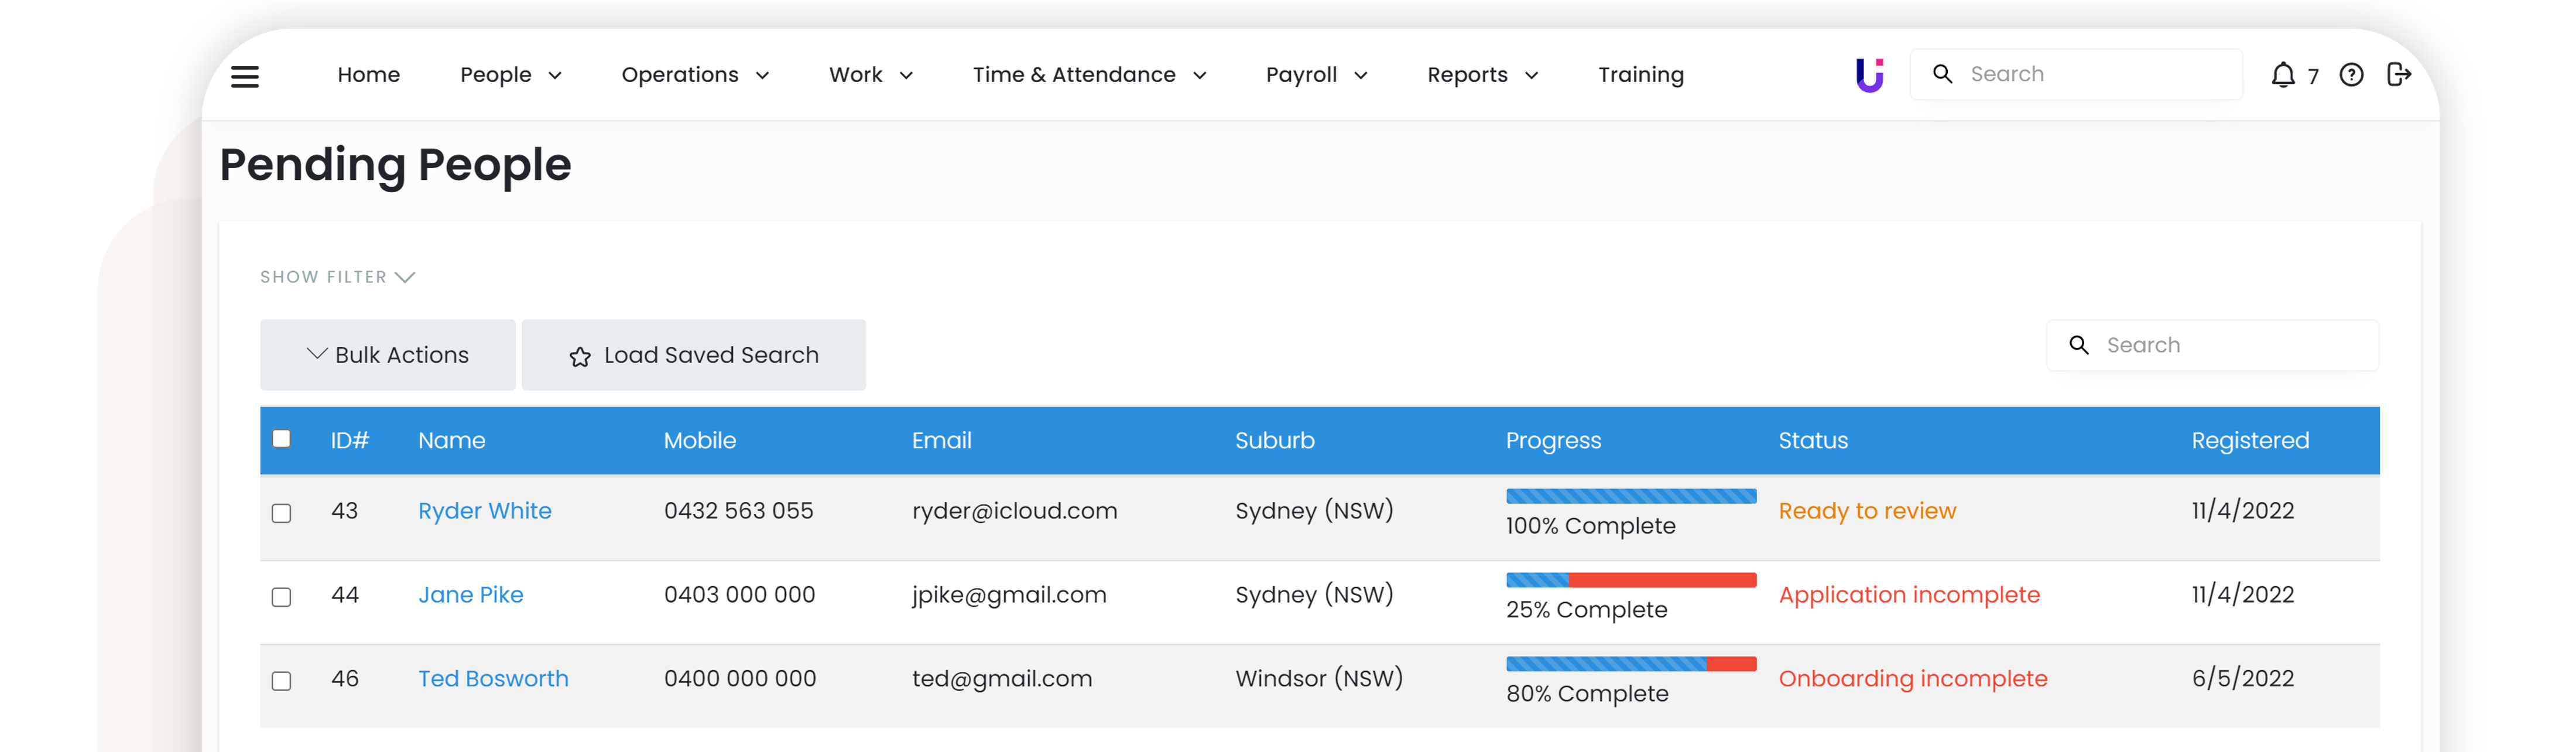Select the Ted Bosworth row checkbox
The width and height of the screenshot is (2576, 752).
pyautogui.click(x=282, y=681)
